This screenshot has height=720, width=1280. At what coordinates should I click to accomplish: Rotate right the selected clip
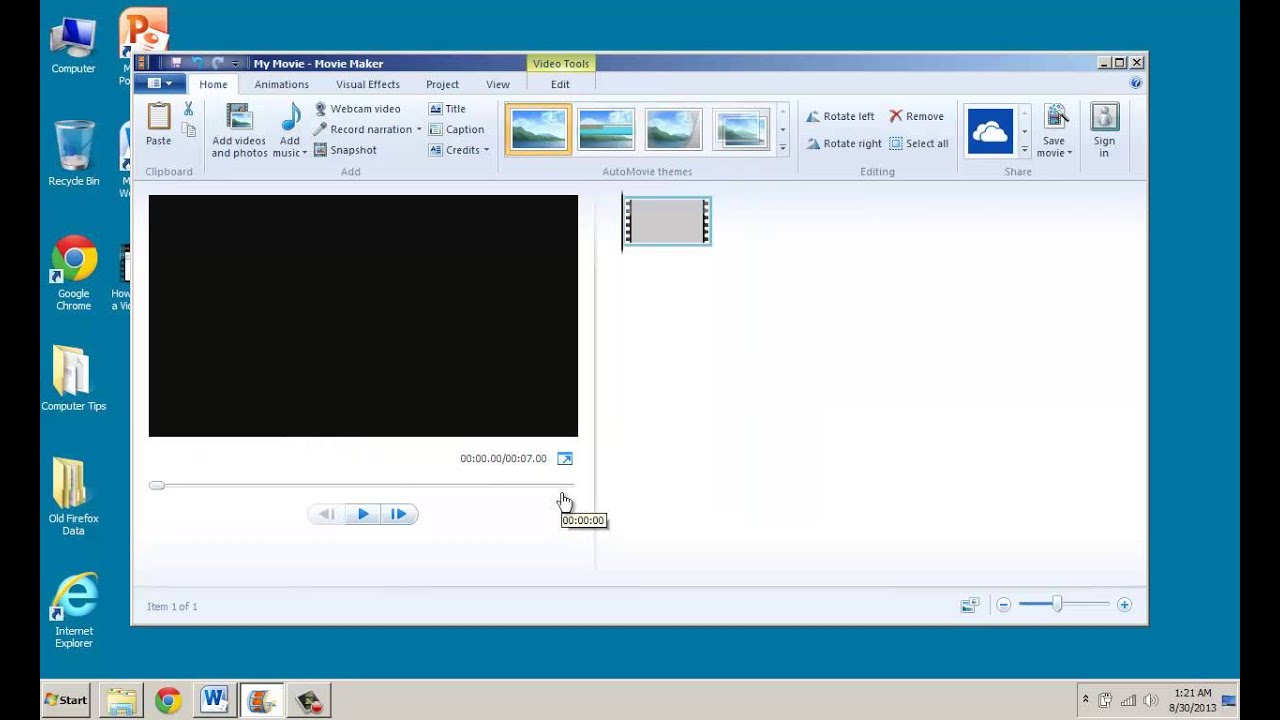coord(844,143)
